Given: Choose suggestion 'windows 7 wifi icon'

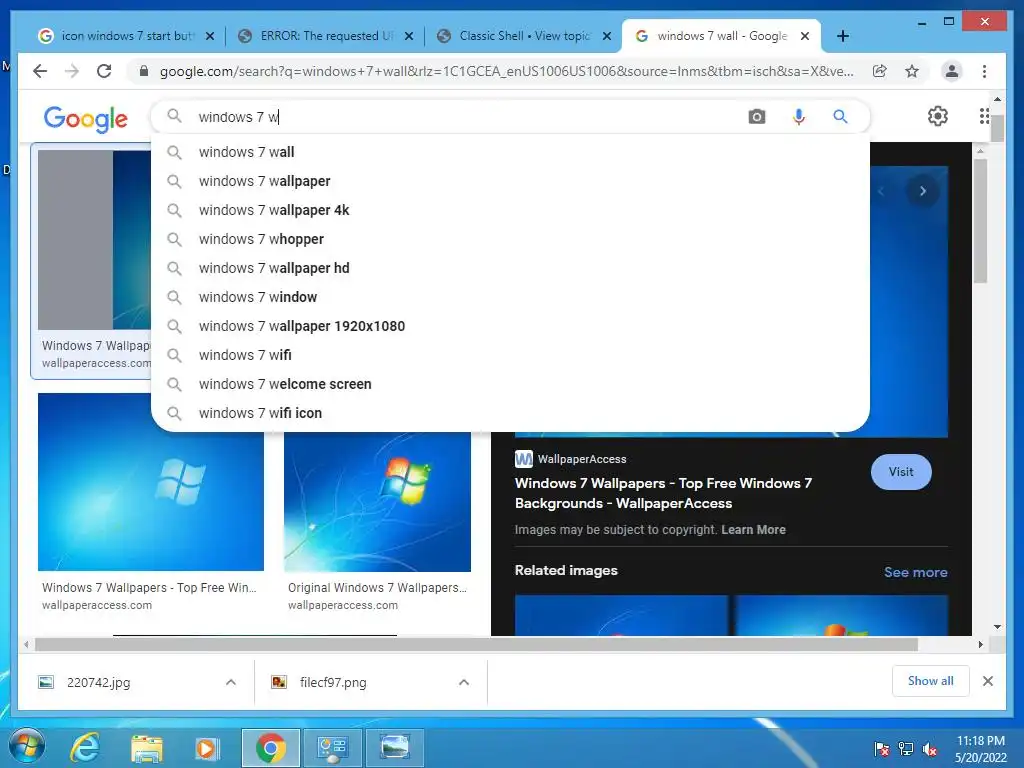Looking at the screenshot, I should pyautogui.click(x=510, y=413).
